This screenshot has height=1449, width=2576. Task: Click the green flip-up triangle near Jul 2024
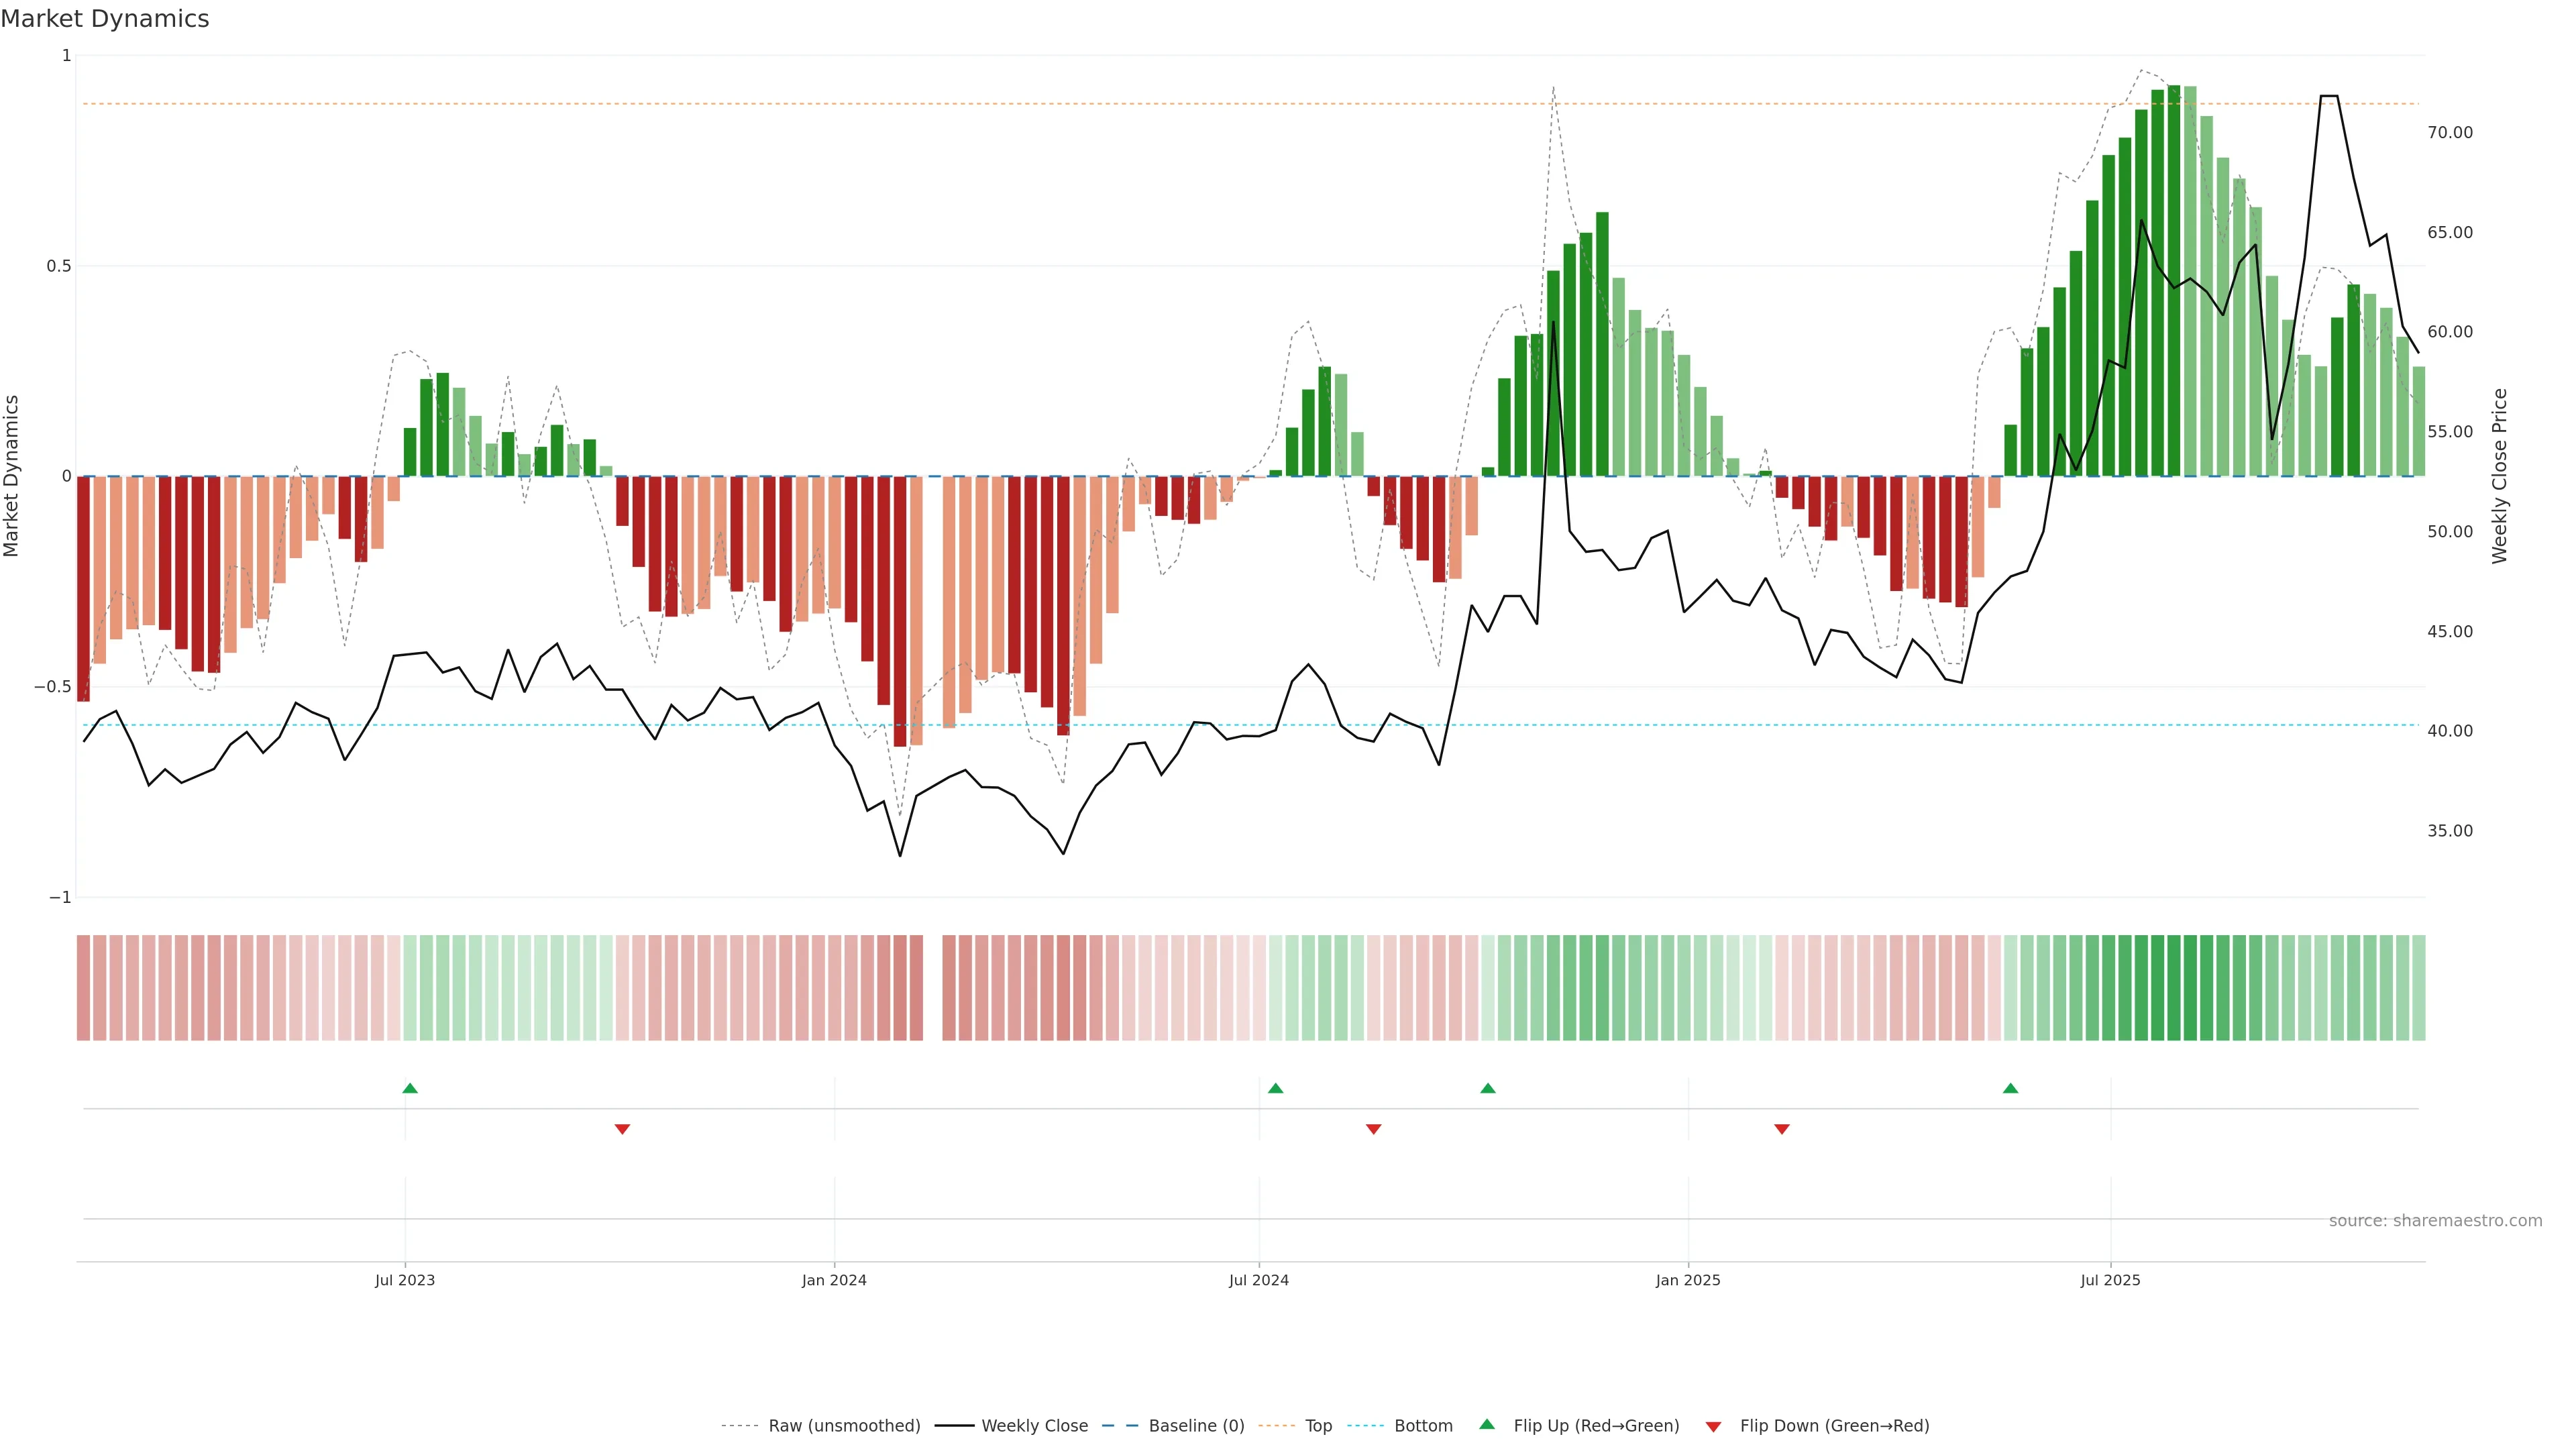1275,1088
